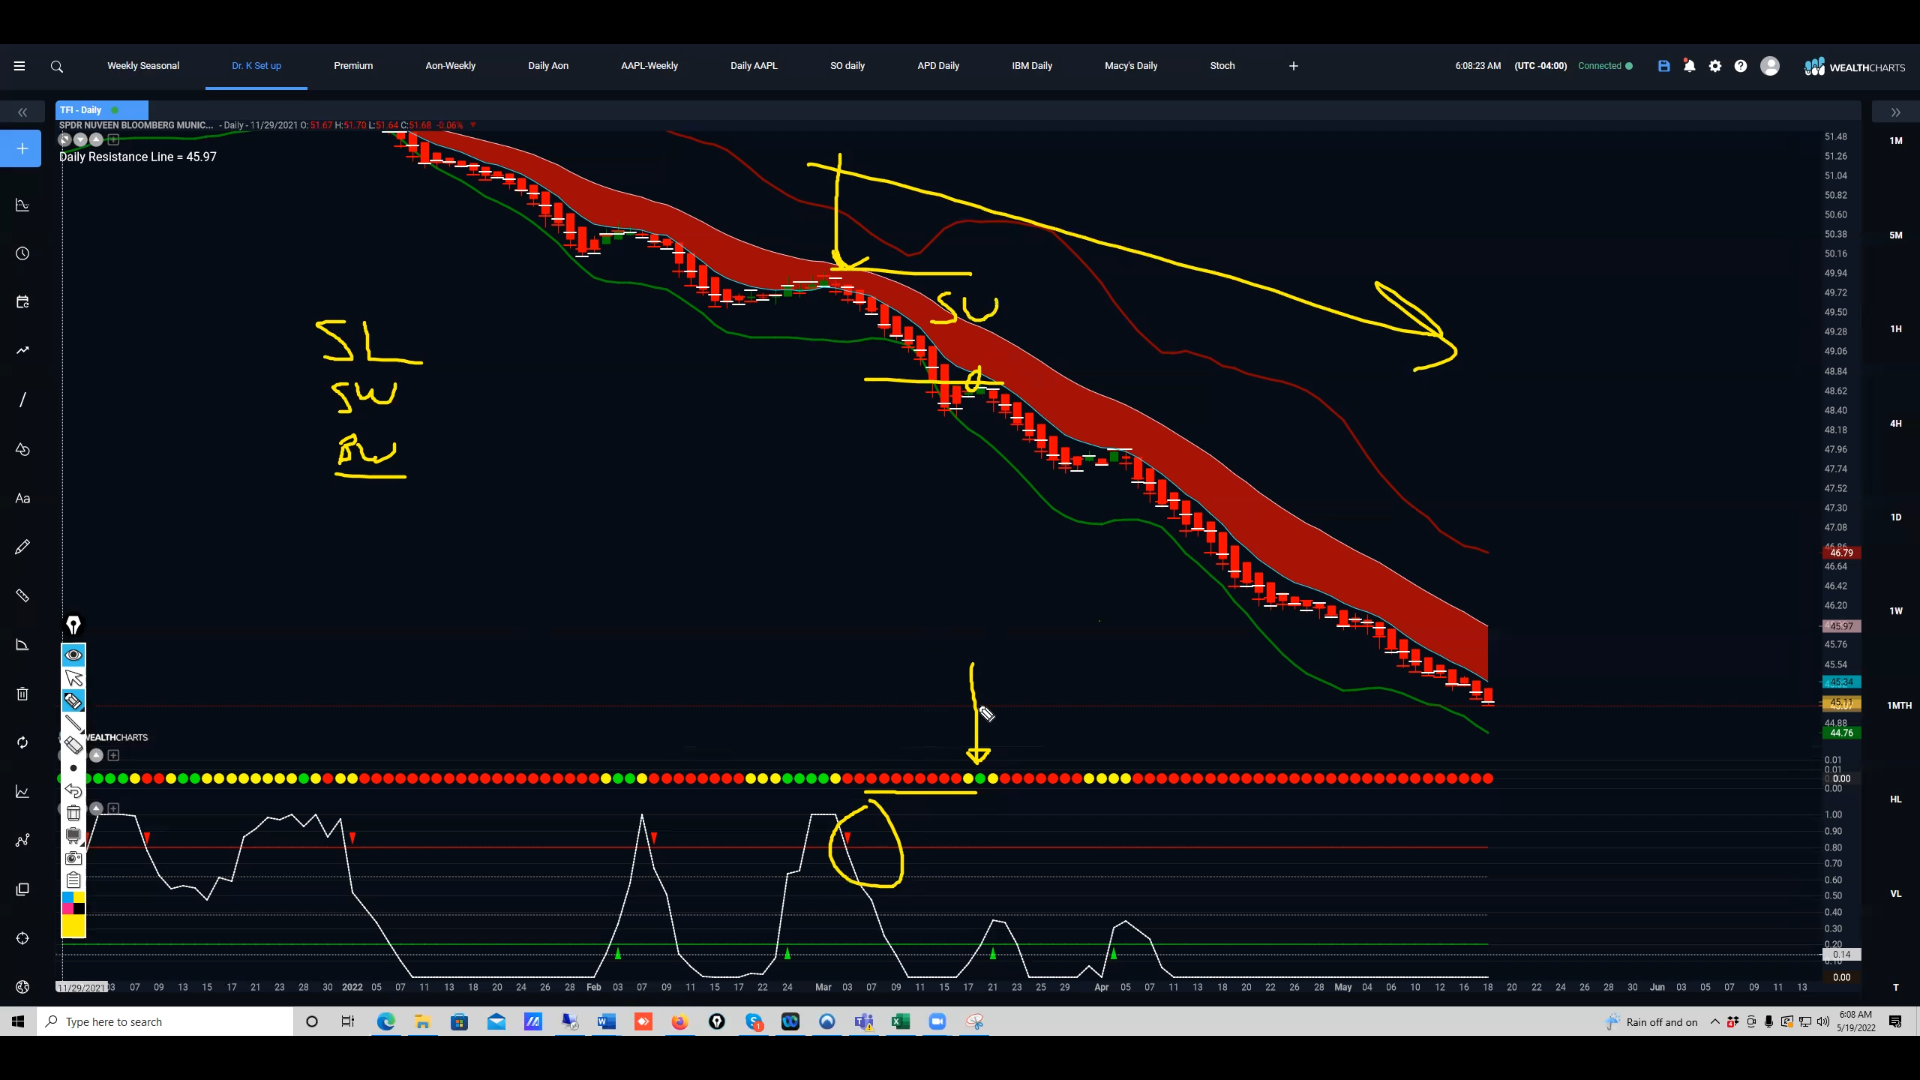Viewport: 1920px width, 1080px height.
Task: Click the TFI - Daily chart label tab
Action: click(103, 110)
